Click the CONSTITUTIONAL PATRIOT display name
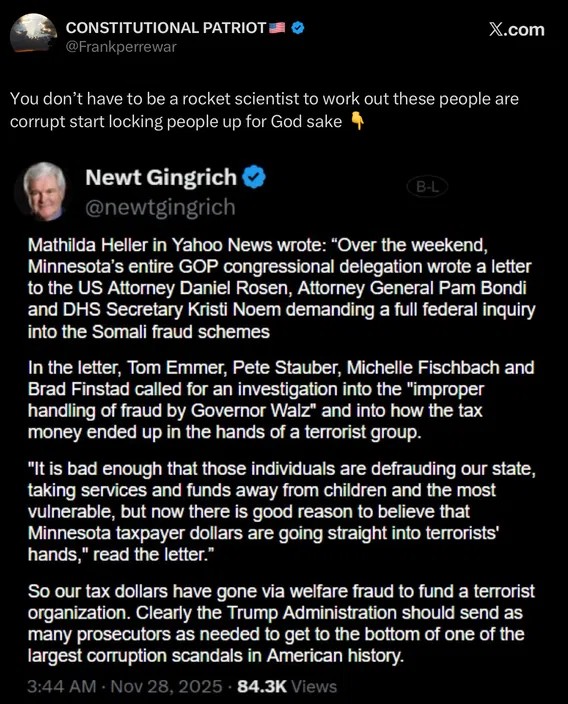 (166, 28)
